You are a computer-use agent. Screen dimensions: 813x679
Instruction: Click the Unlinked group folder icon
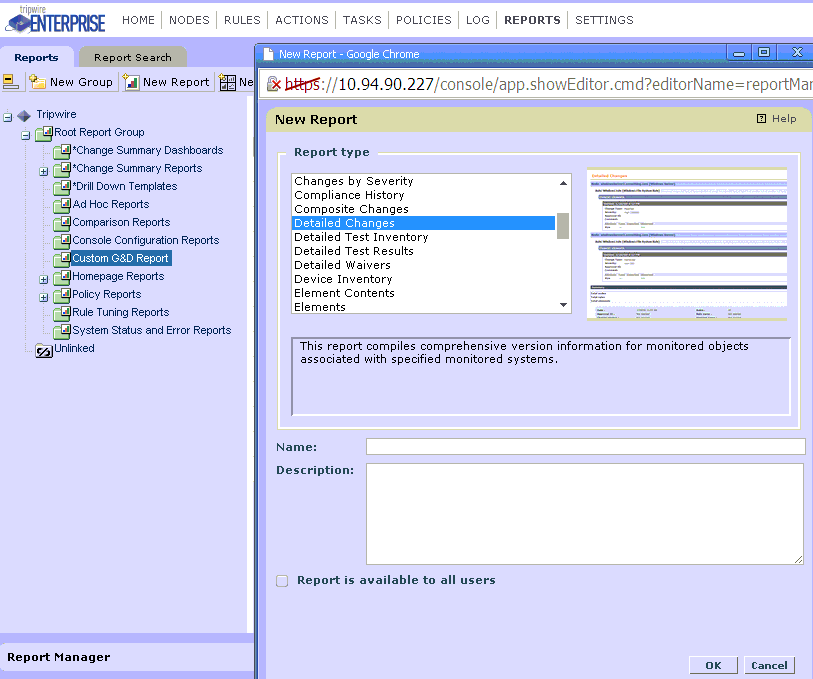[x=43, y=349]
